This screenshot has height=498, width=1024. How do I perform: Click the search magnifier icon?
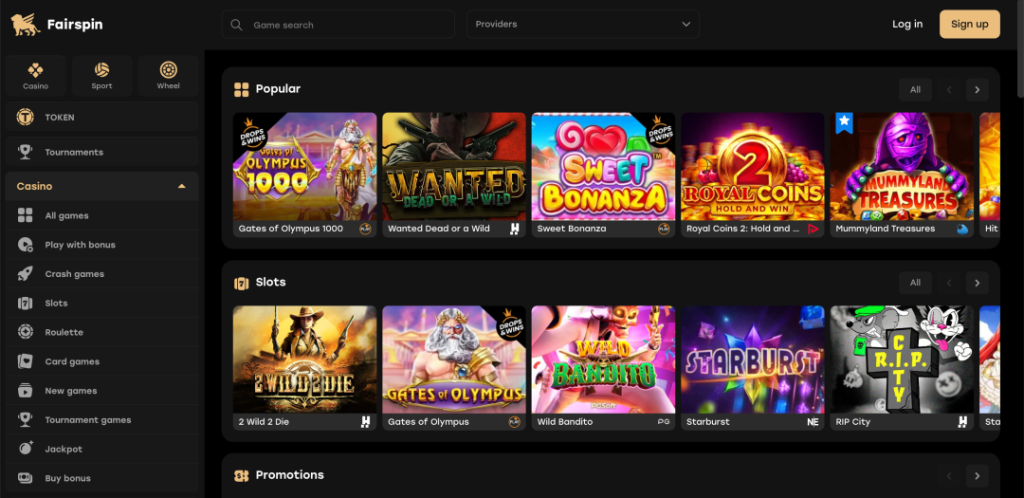pos(236,25)
